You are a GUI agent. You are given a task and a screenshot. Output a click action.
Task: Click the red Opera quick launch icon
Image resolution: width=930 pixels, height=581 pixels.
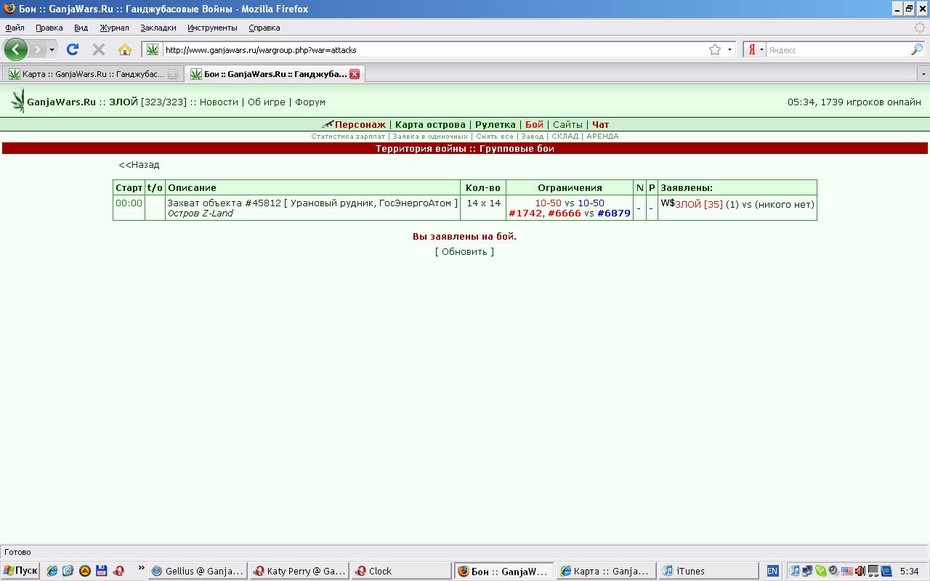(x=119, y=571)
